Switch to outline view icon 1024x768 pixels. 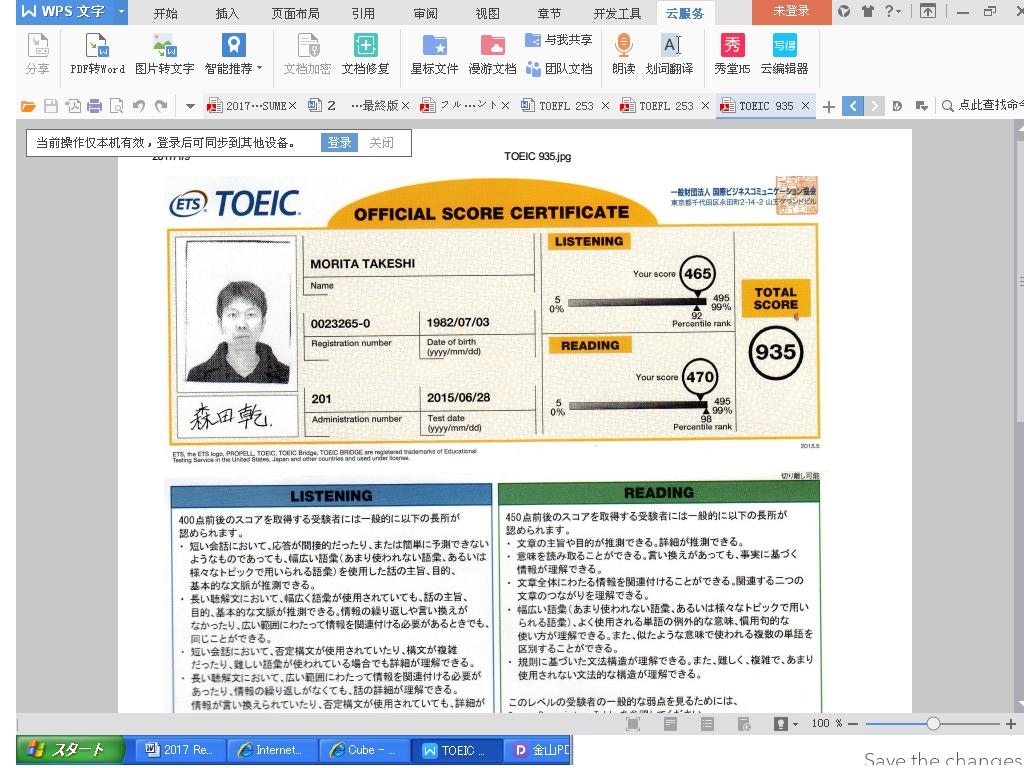pos(707,724)
